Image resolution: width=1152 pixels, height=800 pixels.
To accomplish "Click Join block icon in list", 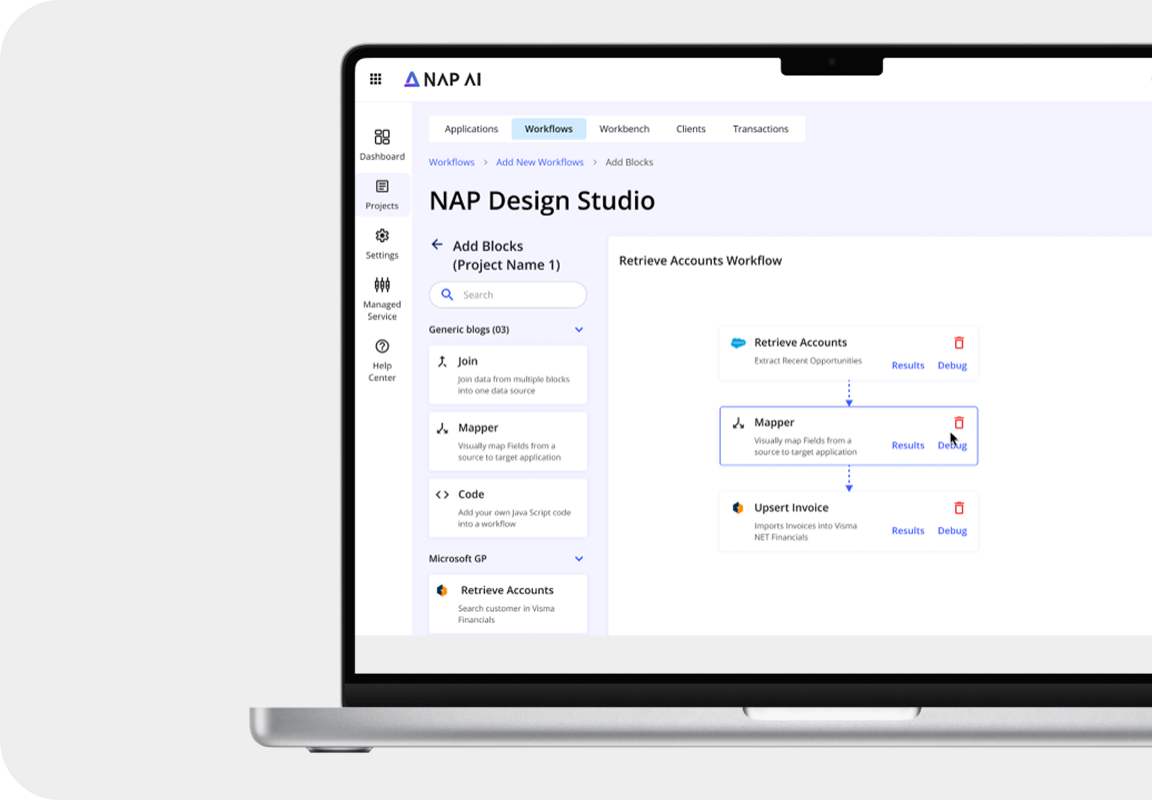I will [x=442, y=361].
